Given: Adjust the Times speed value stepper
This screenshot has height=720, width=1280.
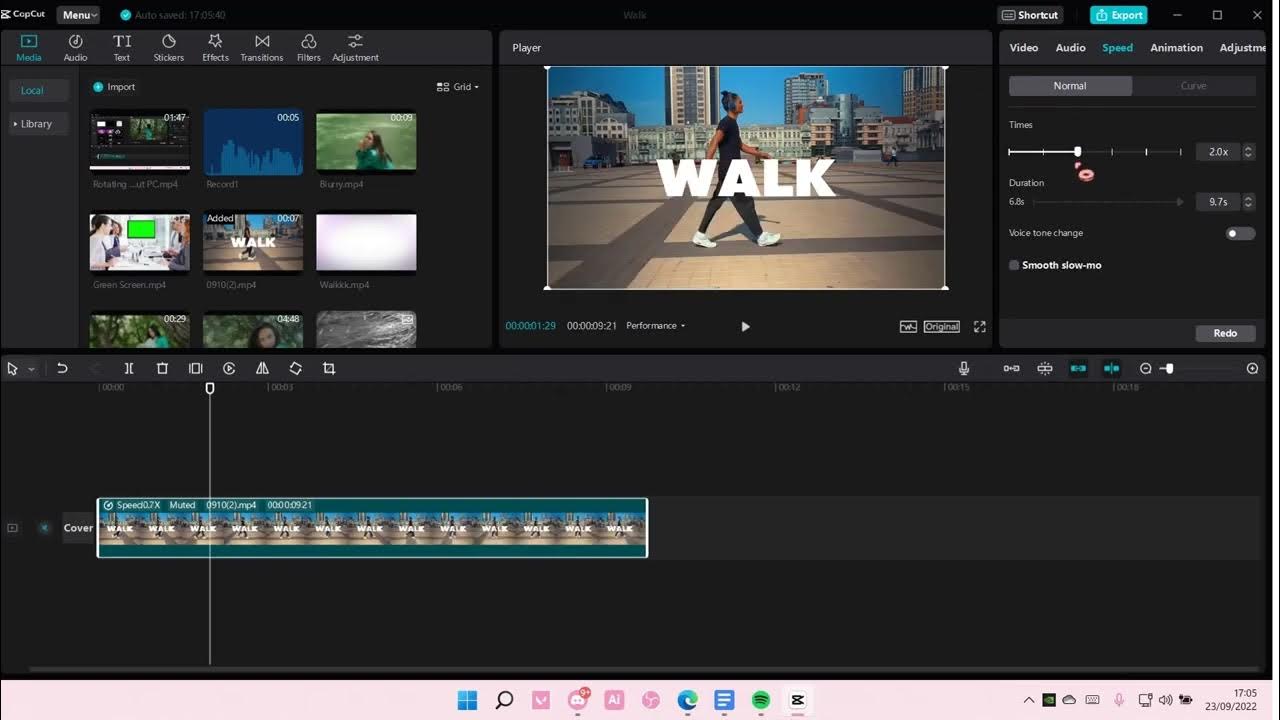Looking at the screenshot, I should coord(1248,152).
